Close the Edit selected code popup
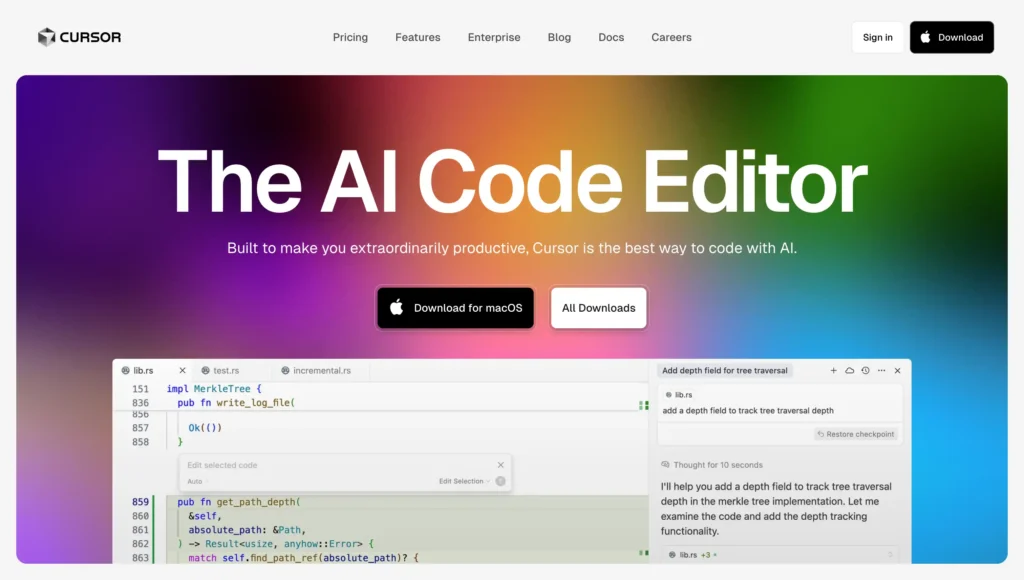The height and width of the screenshot is (580, 1024). tap(500, 465)
